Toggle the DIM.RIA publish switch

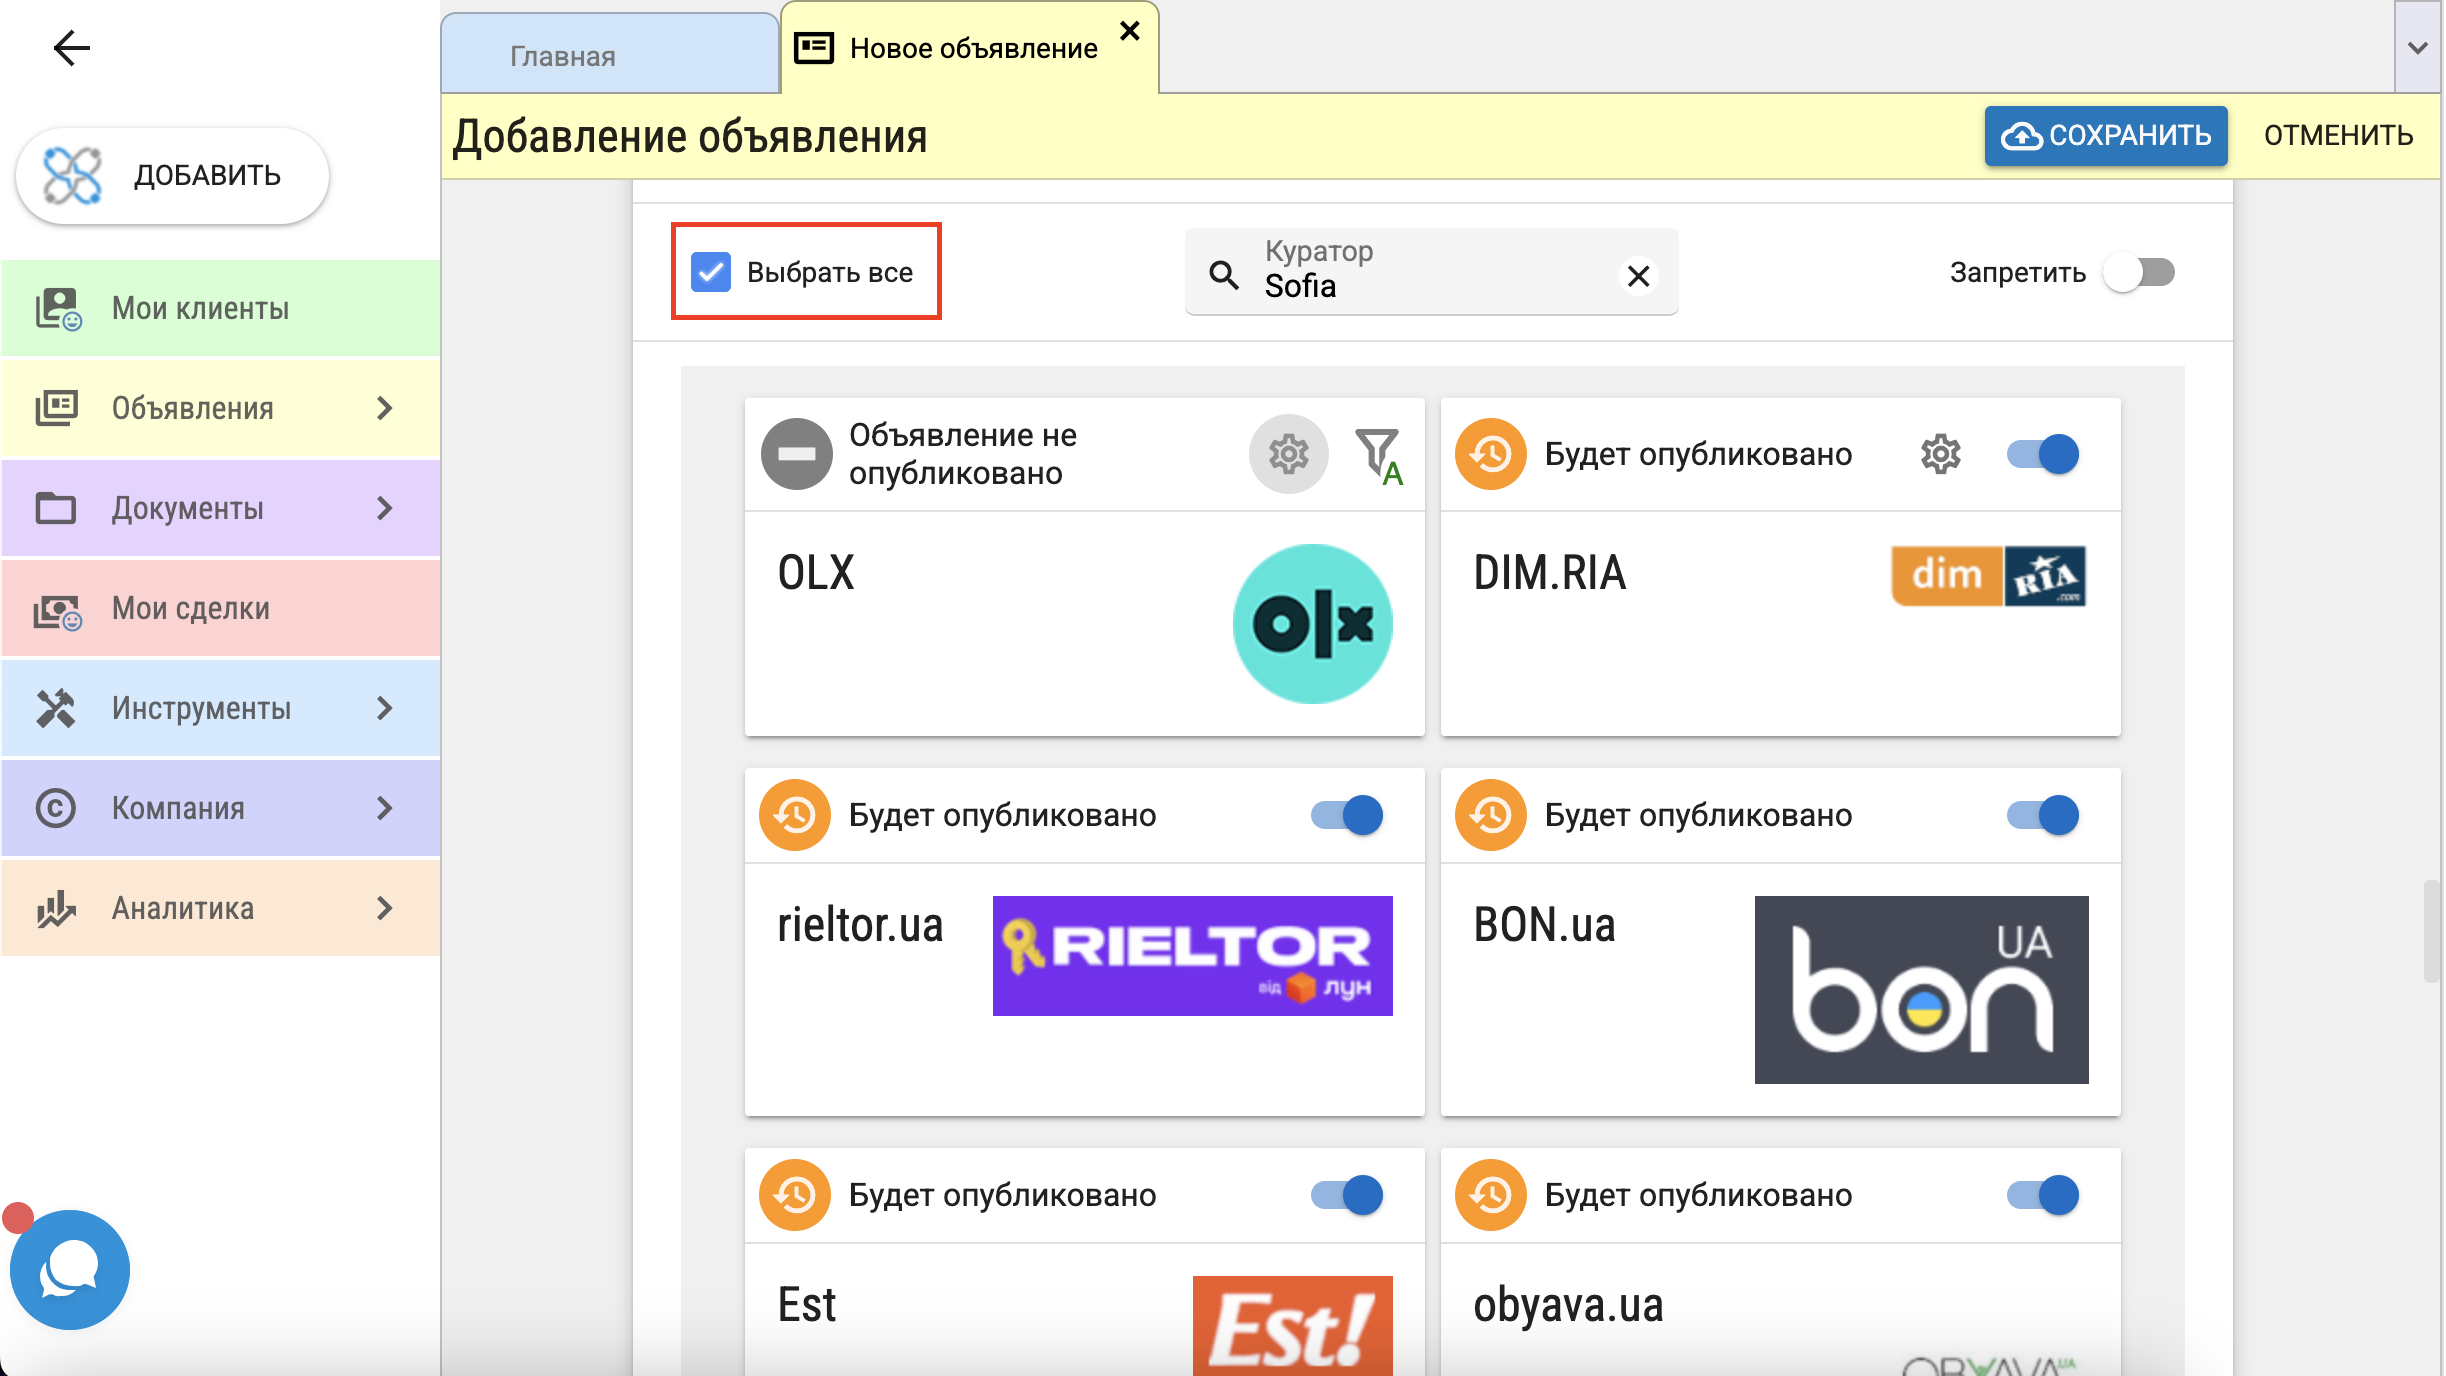(2043, 454)
